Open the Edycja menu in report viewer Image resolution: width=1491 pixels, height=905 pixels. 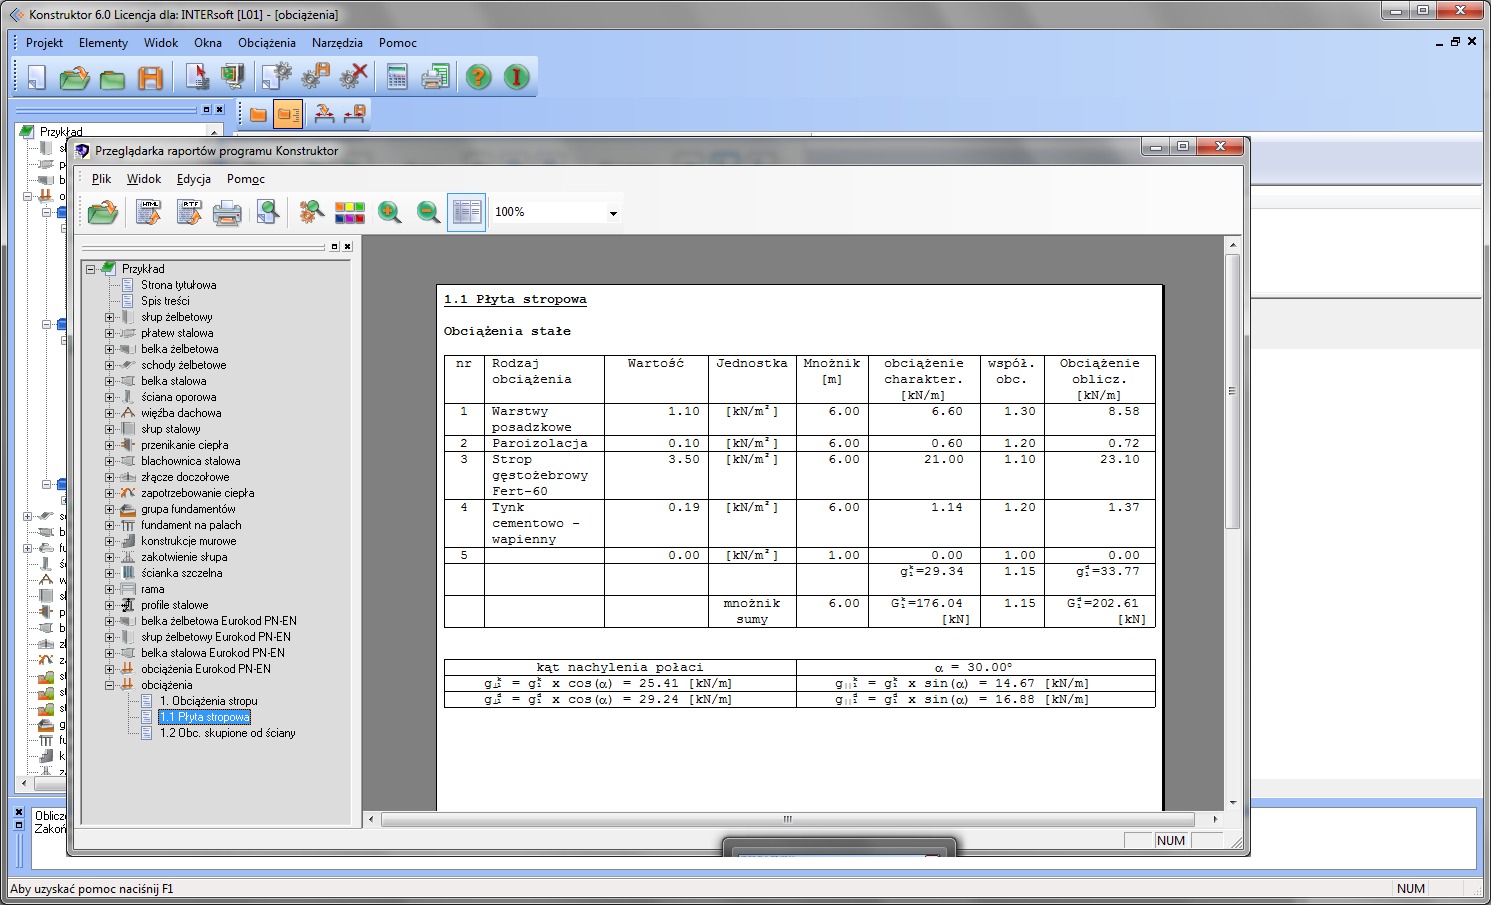pyautogui.click(x=194, y=179)
